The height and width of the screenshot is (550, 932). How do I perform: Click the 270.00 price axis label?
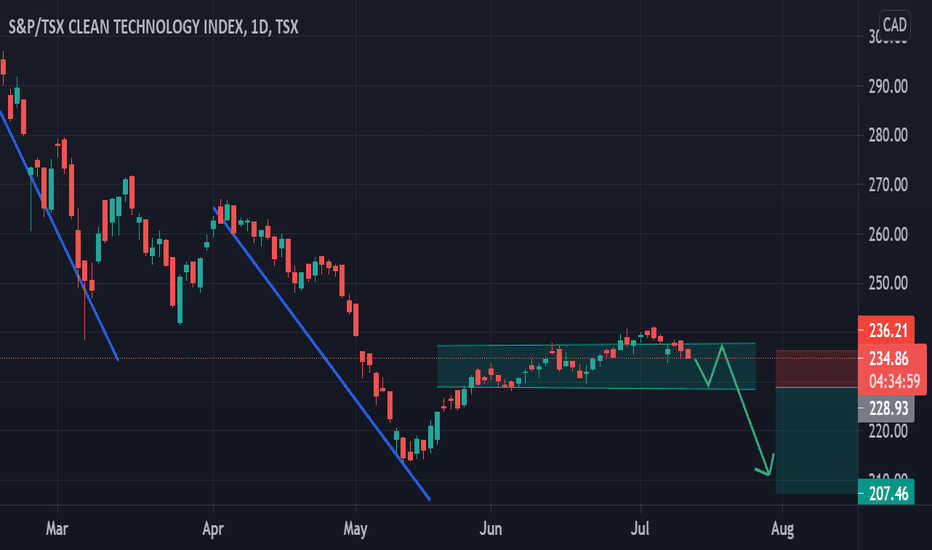click(x=888, y=185)
